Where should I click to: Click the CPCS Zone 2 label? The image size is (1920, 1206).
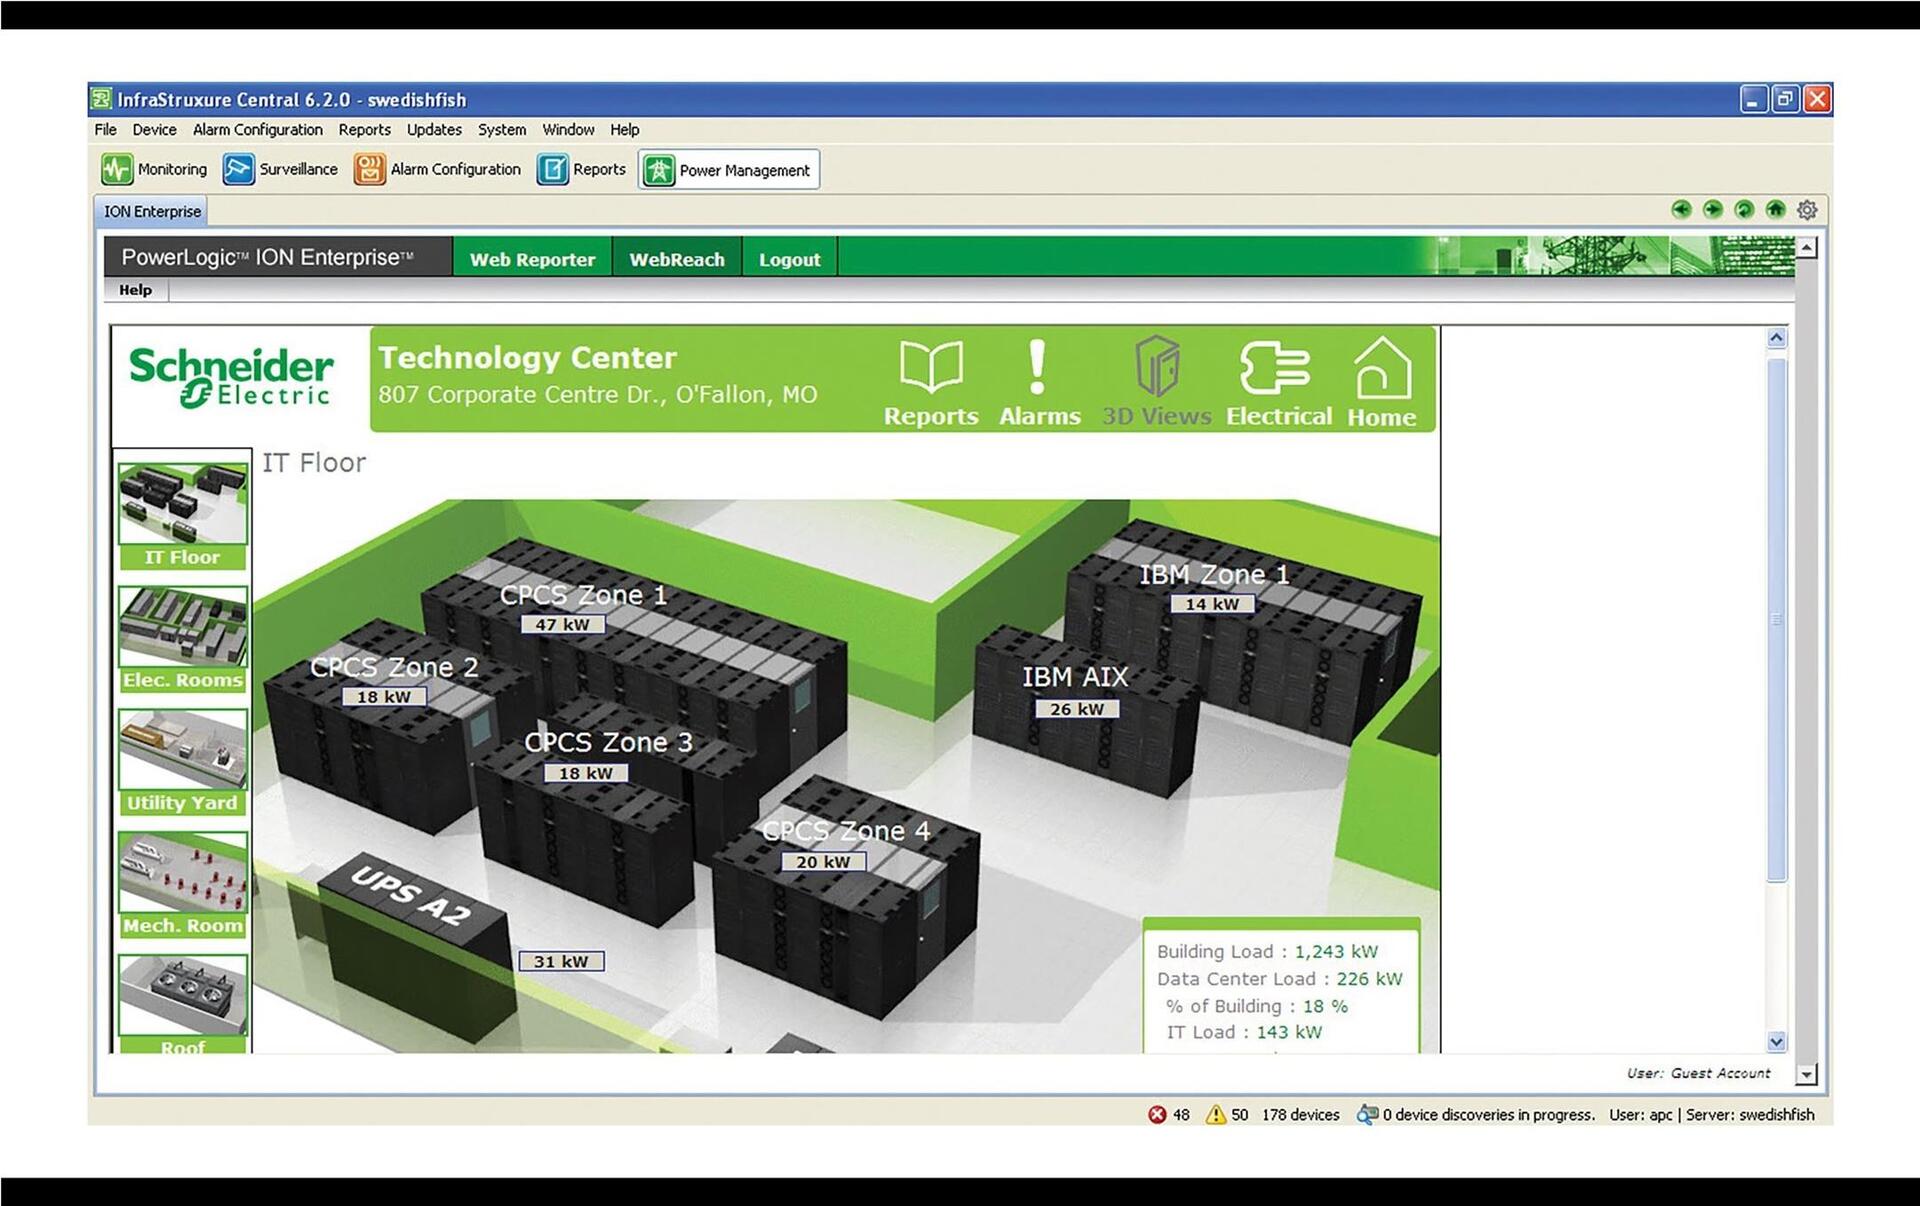394,667
